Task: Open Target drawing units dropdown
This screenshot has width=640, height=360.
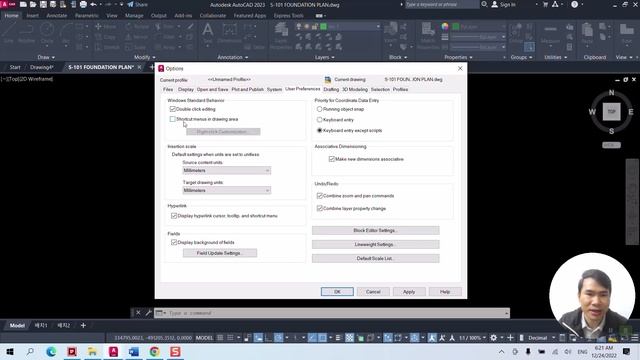Action: pyautogui.click(x=227, y=190)
